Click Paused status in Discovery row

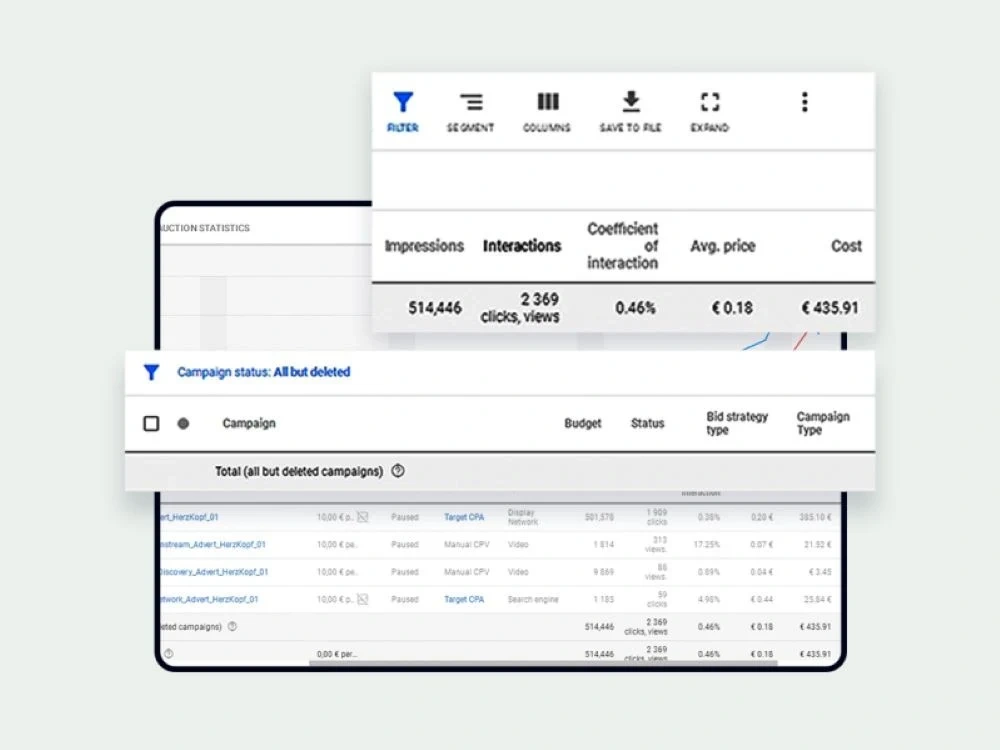tap(404, 571)
